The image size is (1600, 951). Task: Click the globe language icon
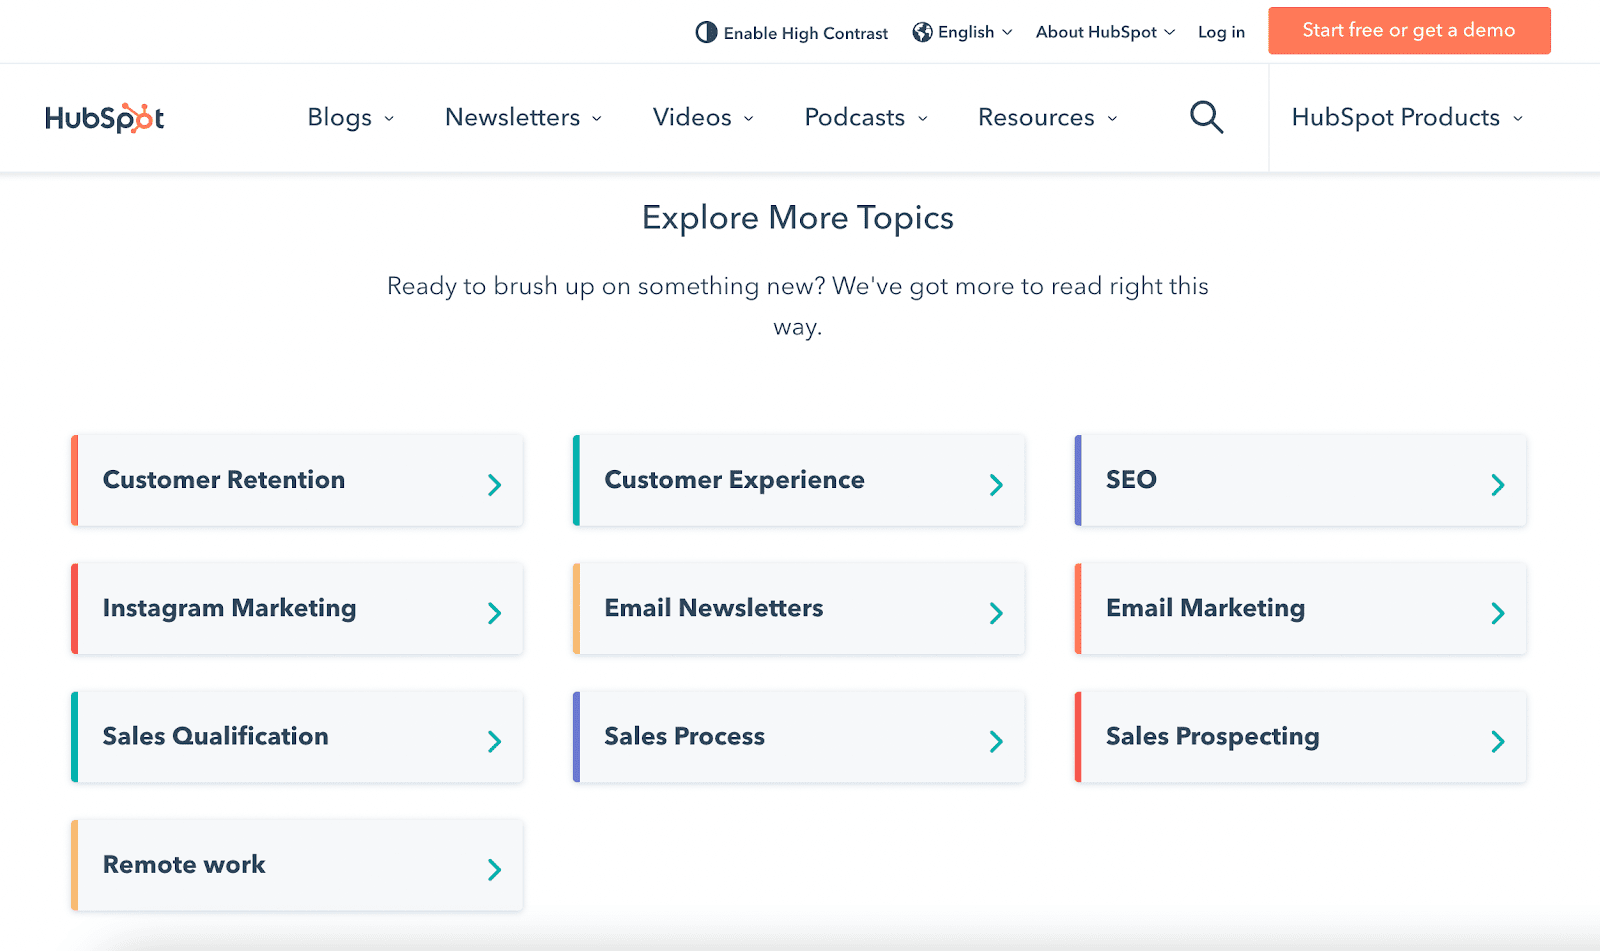(x=922, y=33)
